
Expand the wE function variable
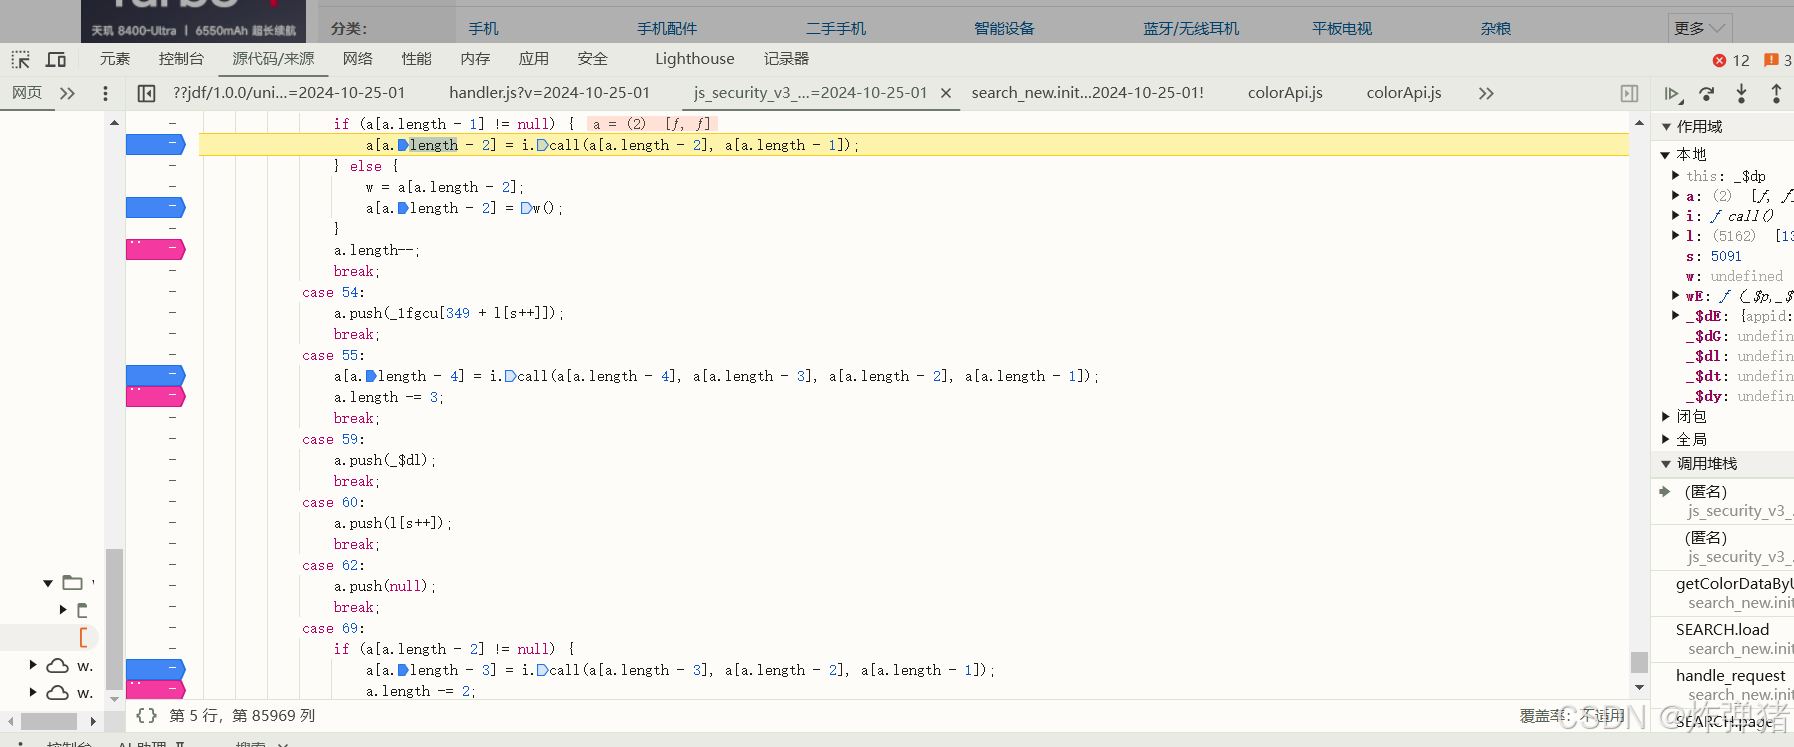coord(1676,296)
